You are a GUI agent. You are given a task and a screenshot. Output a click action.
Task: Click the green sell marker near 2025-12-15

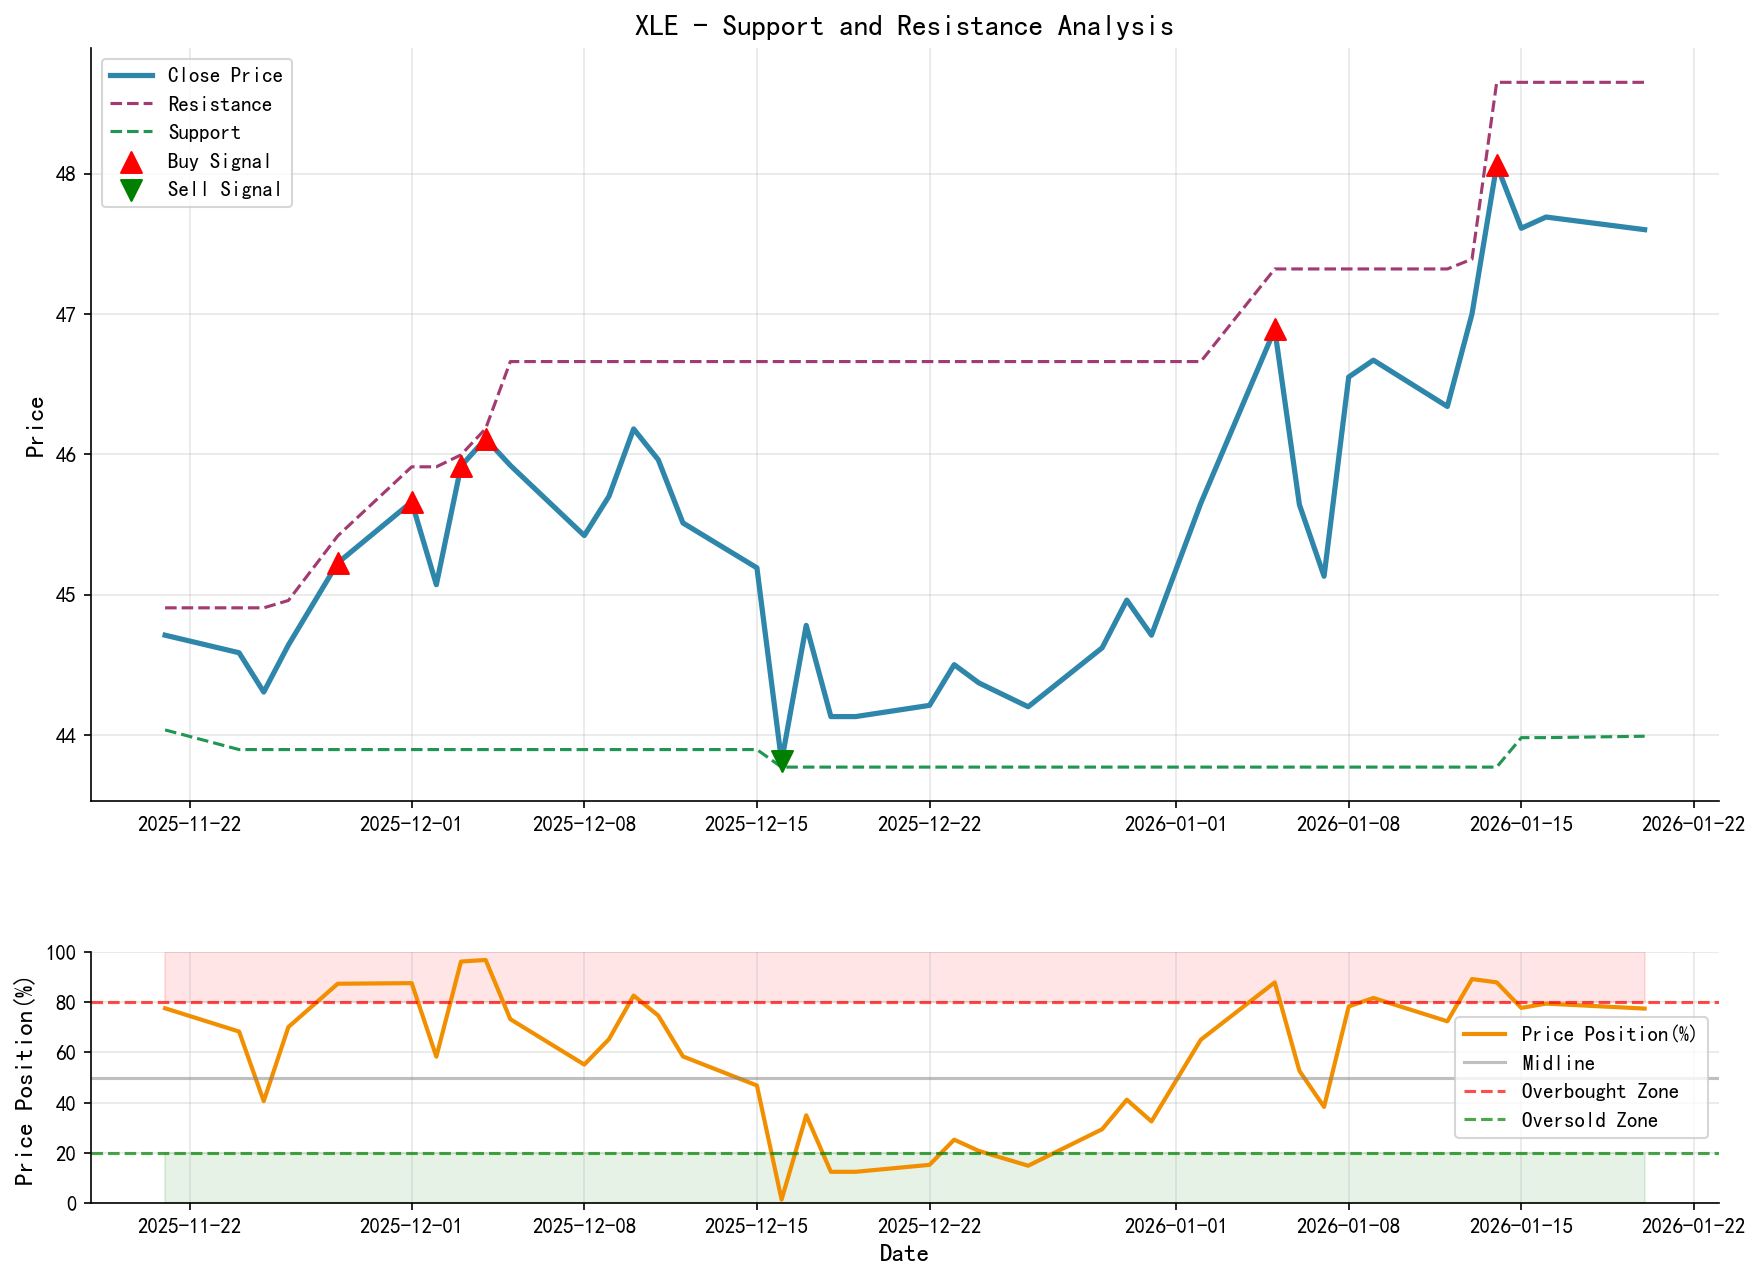781,760
